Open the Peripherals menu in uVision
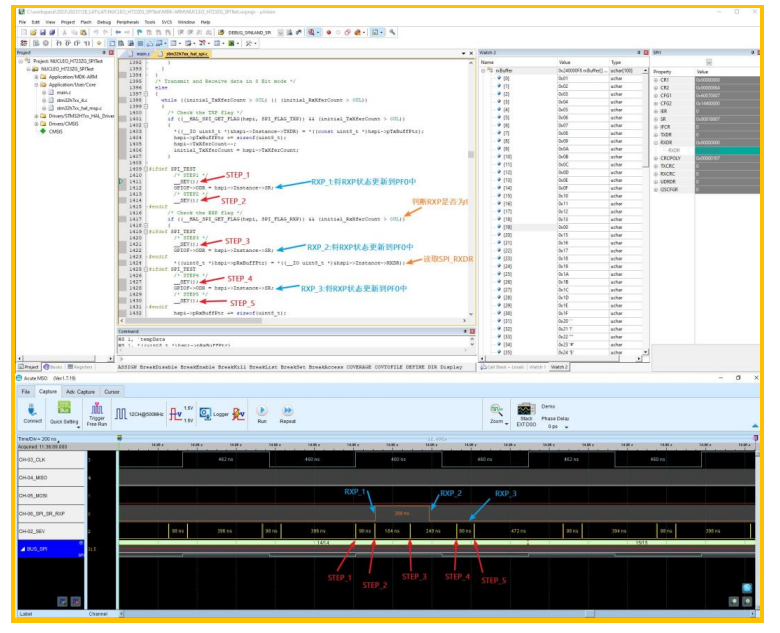This screenshot has height=633, width=780. pos(128,22)
